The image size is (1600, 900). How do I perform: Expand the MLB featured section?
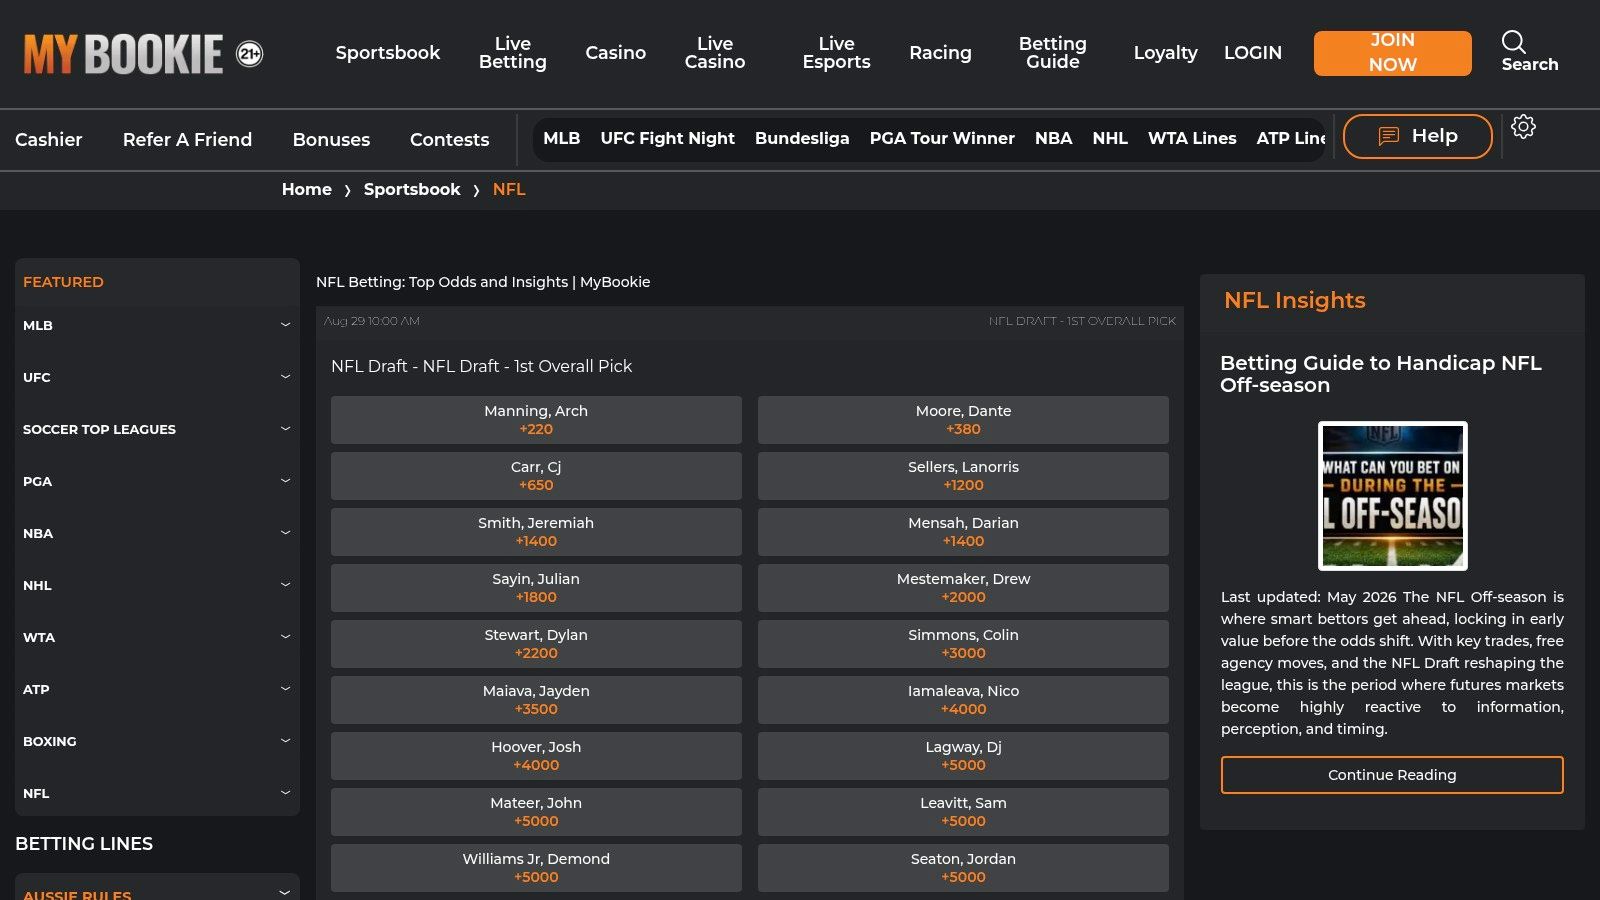pos(157,325)
